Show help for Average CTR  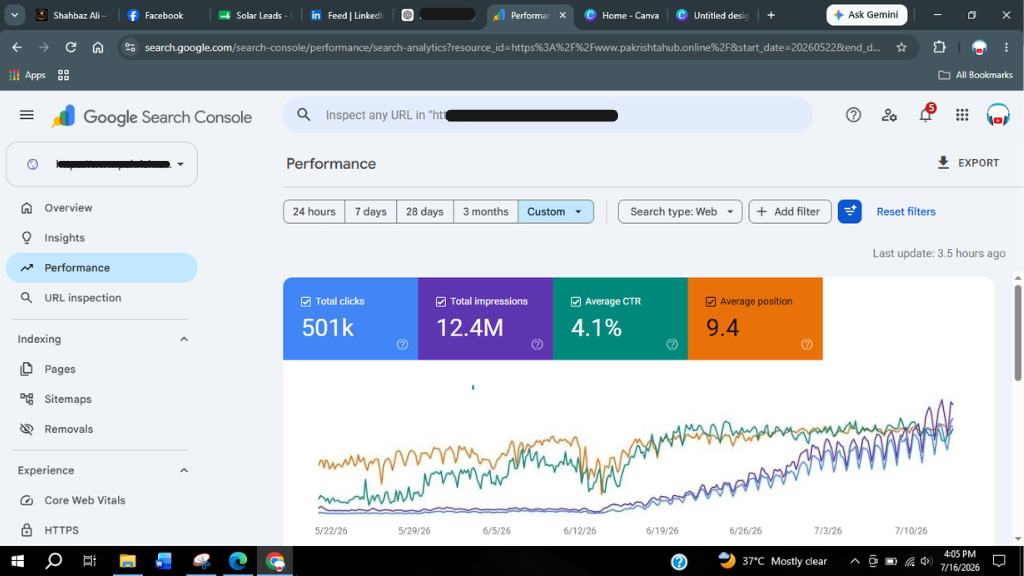coord(672,344)
